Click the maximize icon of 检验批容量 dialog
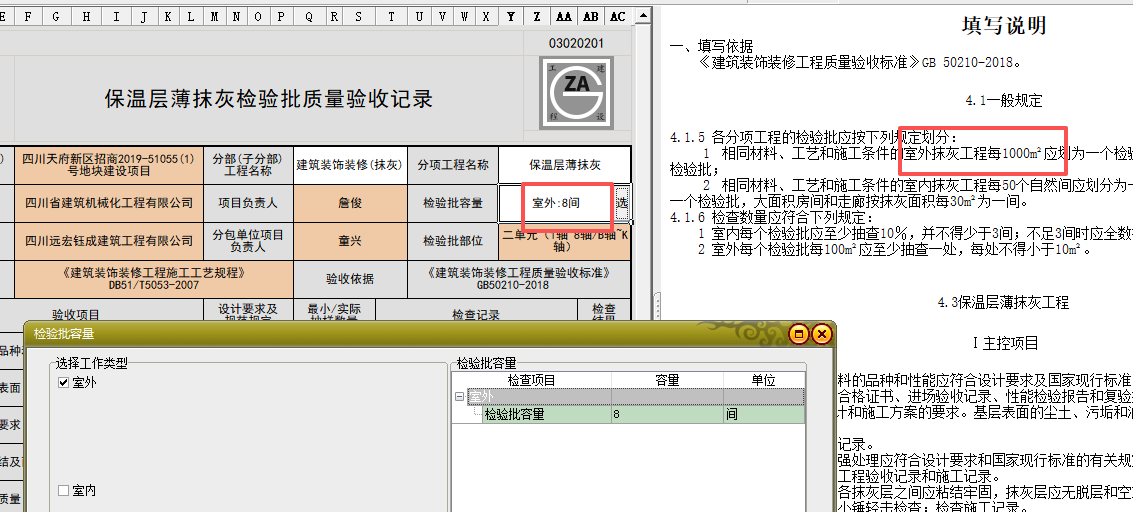The width and height of the screenshot is (1133, 512). (x=799, y=334)
